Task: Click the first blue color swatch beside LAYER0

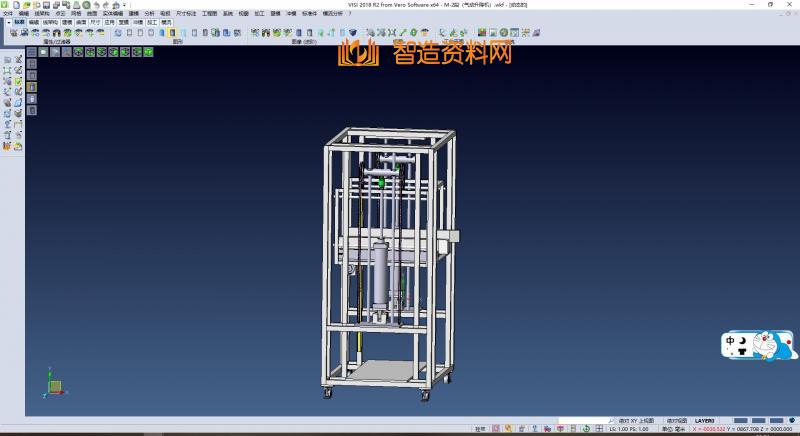Action: (737, 420)
